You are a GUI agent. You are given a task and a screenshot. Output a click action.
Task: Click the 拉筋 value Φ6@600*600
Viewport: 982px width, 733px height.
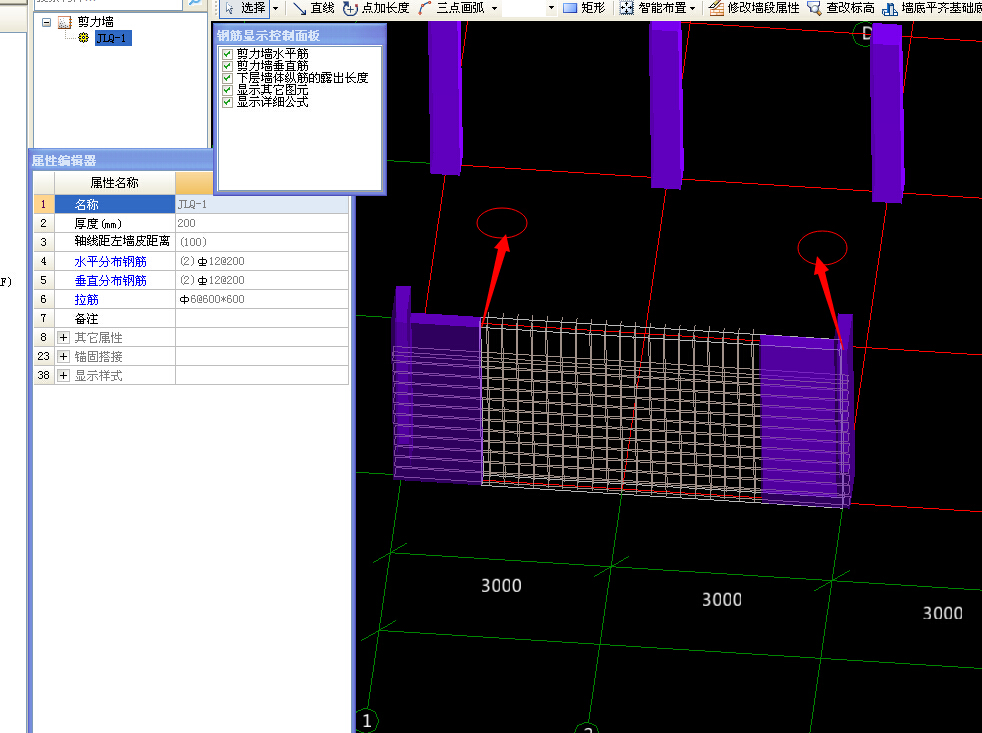(262, 299)
